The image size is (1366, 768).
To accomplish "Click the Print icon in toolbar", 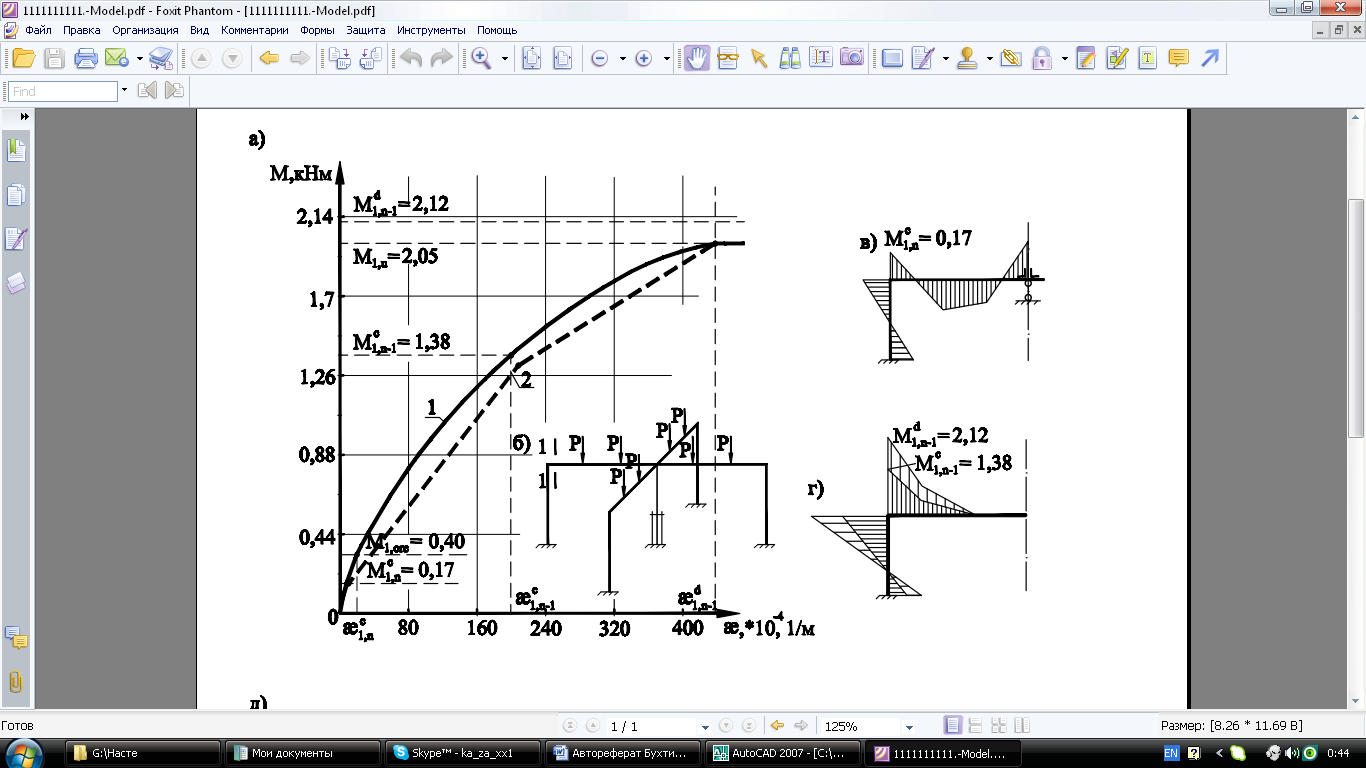I will 86,58.
